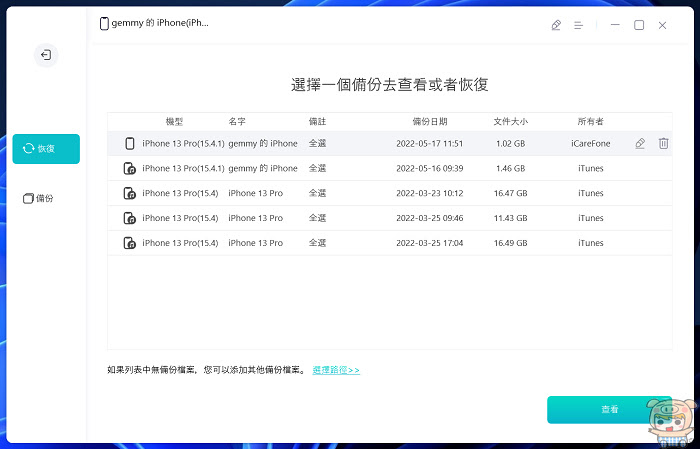
Task: Click gemmy 的 iPhone name in 1.46 GB row
Action: coord(263,169)
